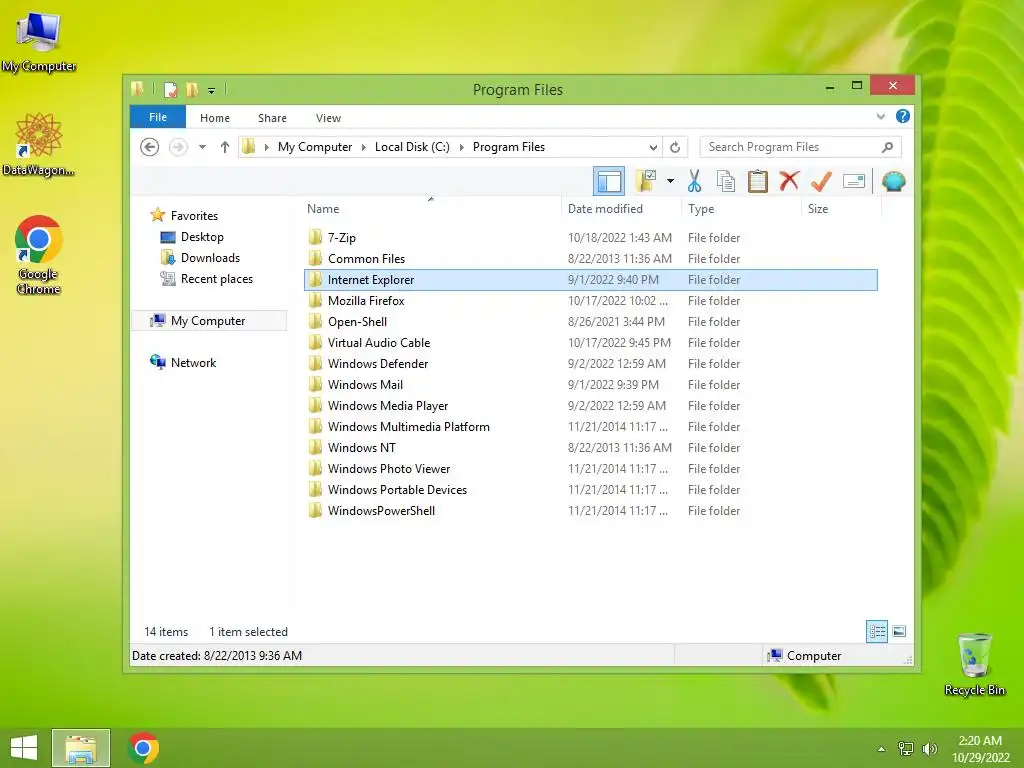1024x768 pixels.
Task: Select My Computer in navigation pane
Action: 209,321
